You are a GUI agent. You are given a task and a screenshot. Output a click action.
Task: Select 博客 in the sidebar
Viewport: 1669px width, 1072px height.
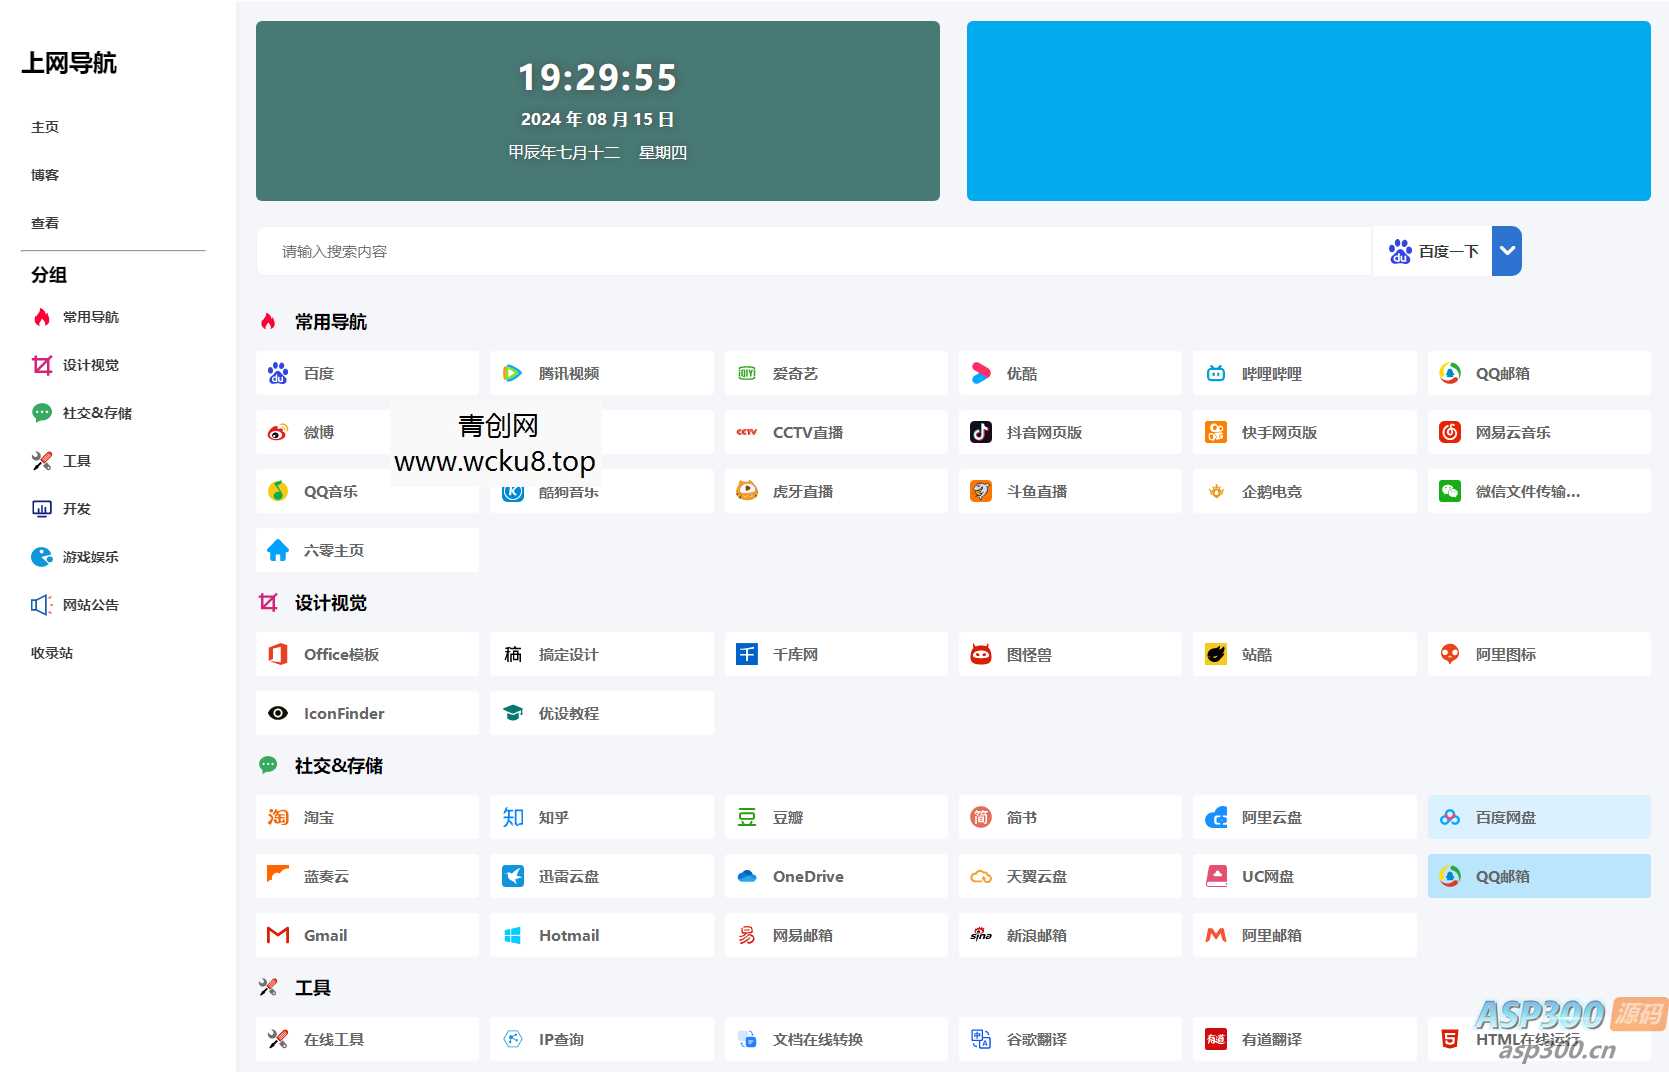(x=46, y=175)
